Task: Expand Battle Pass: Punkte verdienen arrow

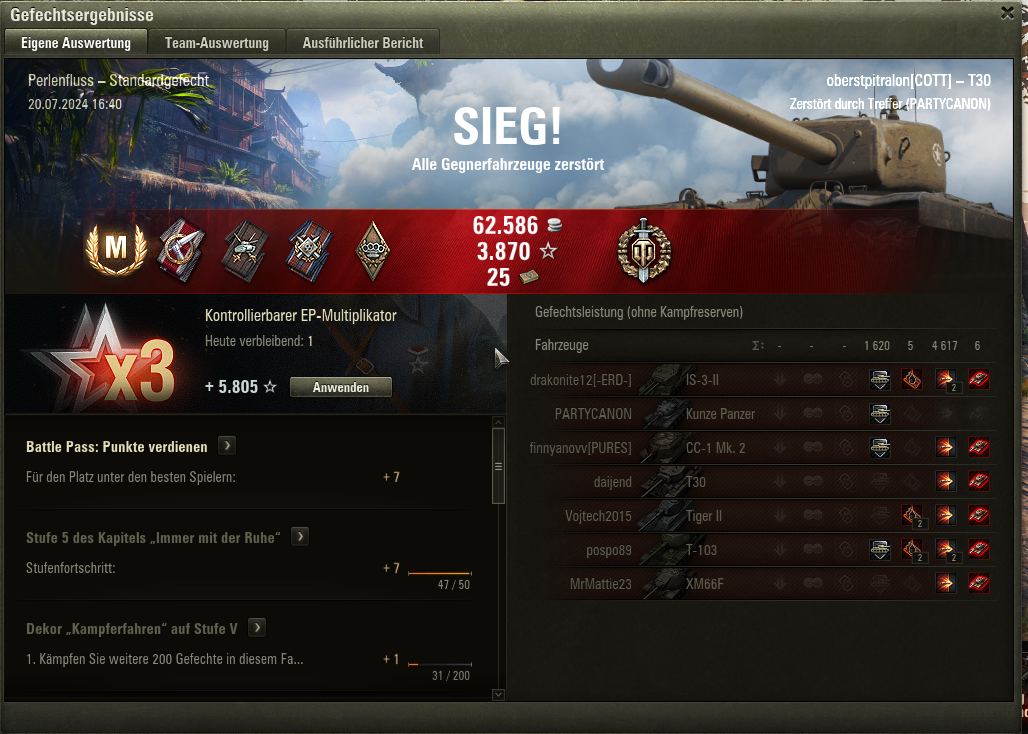Action: [x=227, y=446]
